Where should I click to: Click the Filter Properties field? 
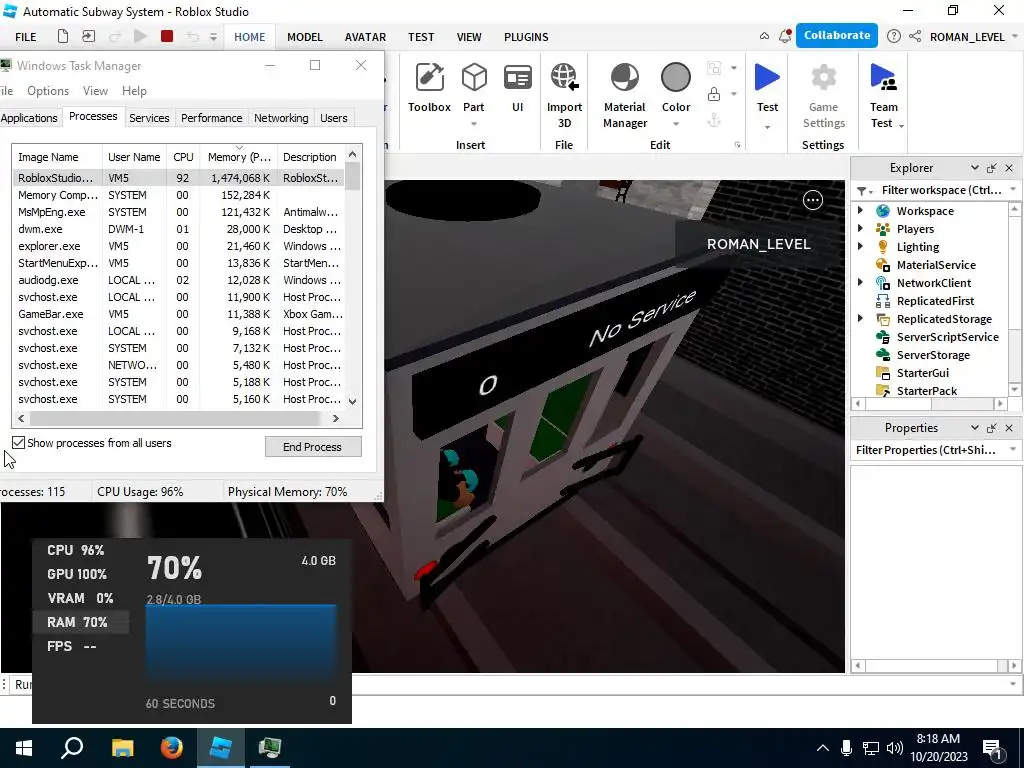(x=927, y=450)
